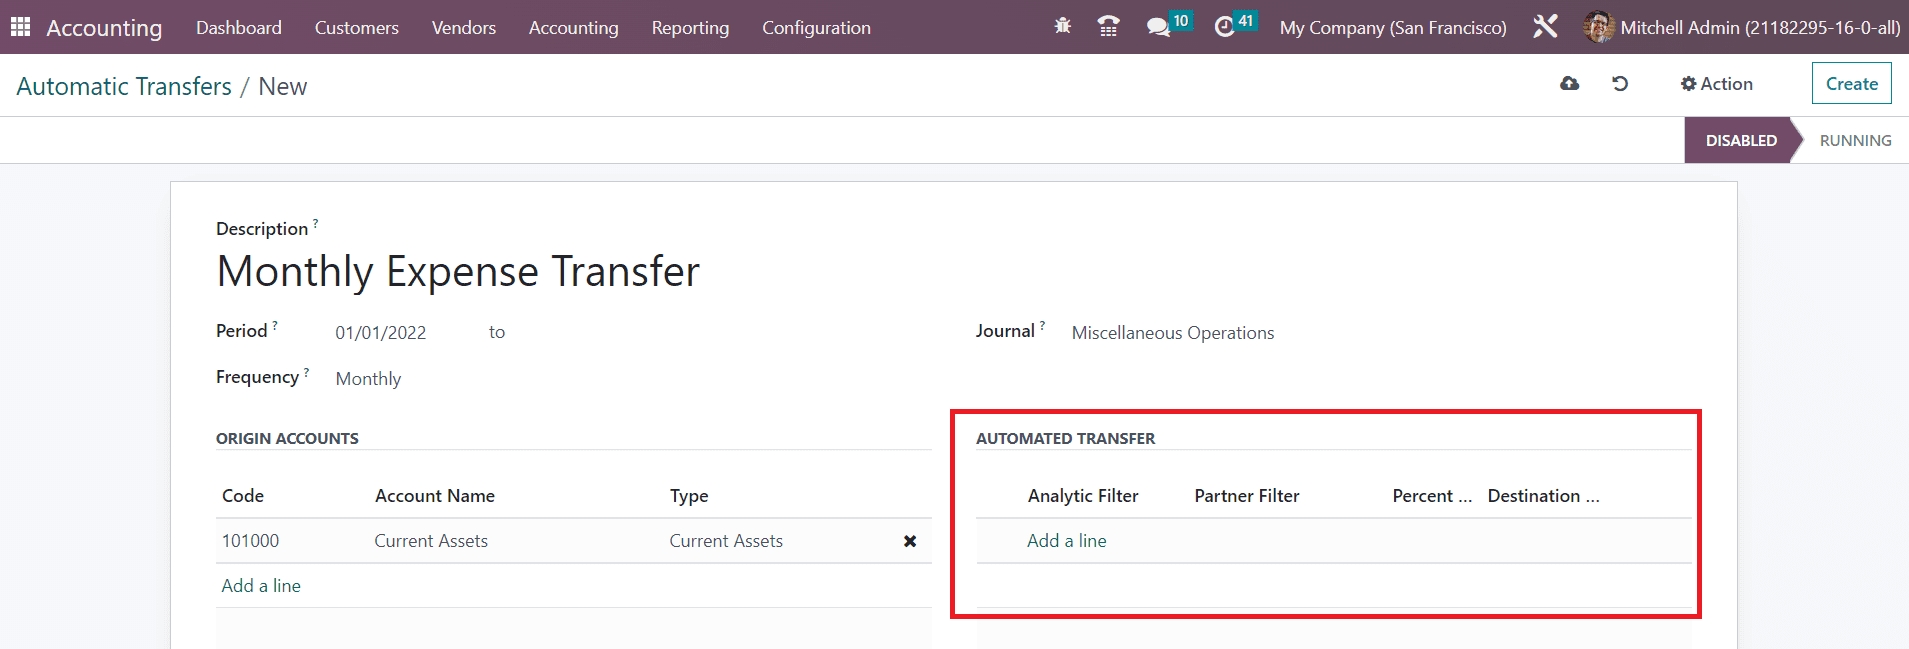The width and height of the screenshot is (1909, 649).
Task: Open the Journal field Miscellaneous Operations
Action: coord(1172,333)
